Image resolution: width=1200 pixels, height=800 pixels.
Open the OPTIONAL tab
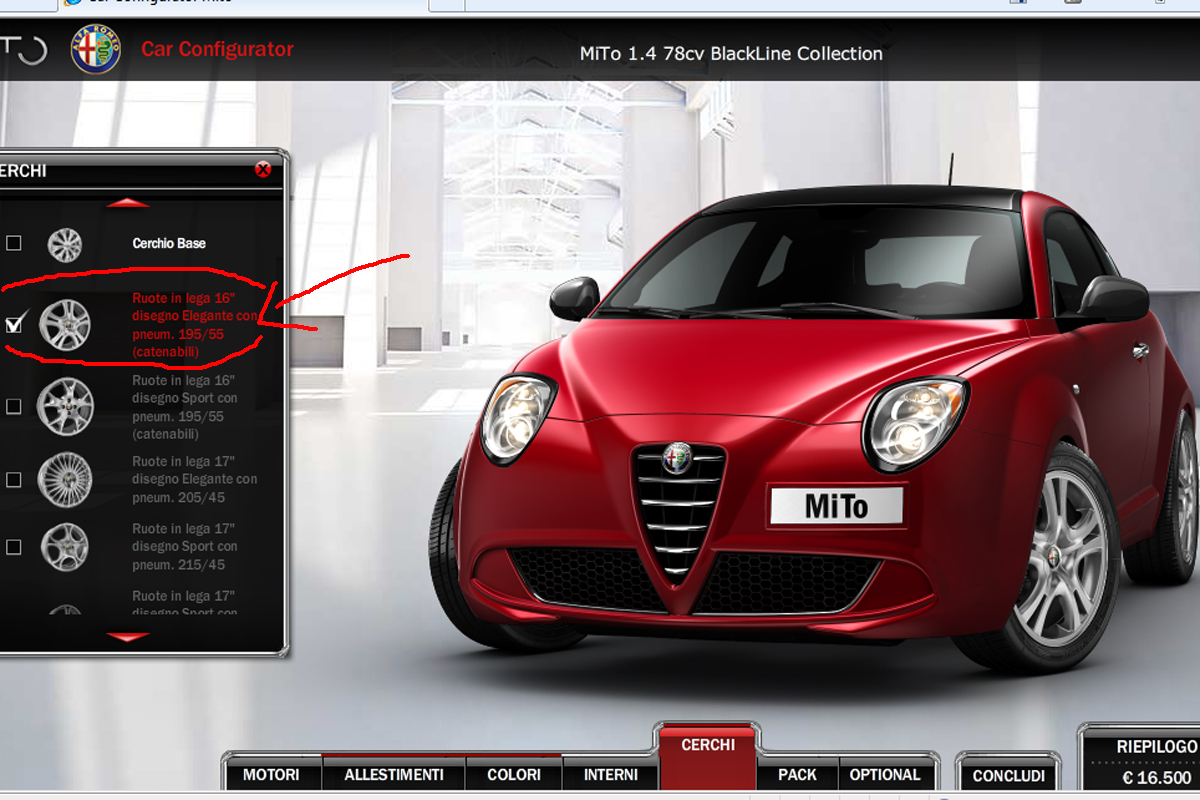point(885,775)
